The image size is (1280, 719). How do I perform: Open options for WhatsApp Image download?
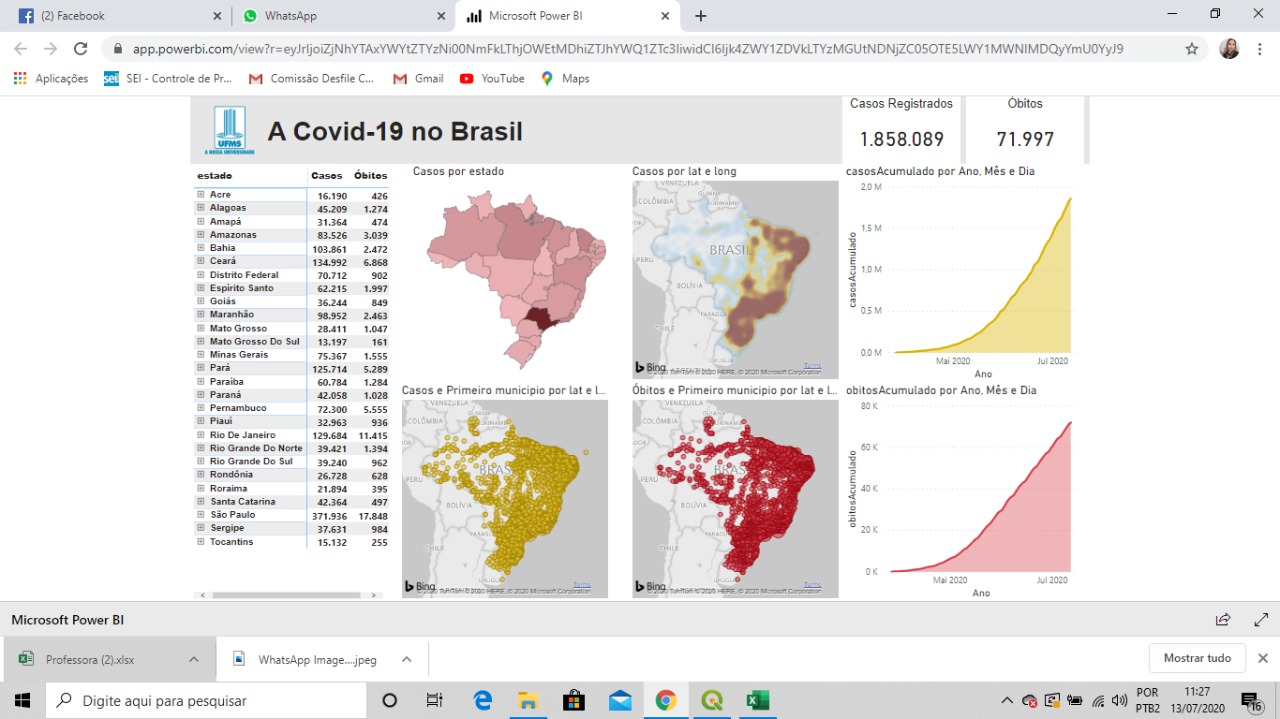(406, 659)
